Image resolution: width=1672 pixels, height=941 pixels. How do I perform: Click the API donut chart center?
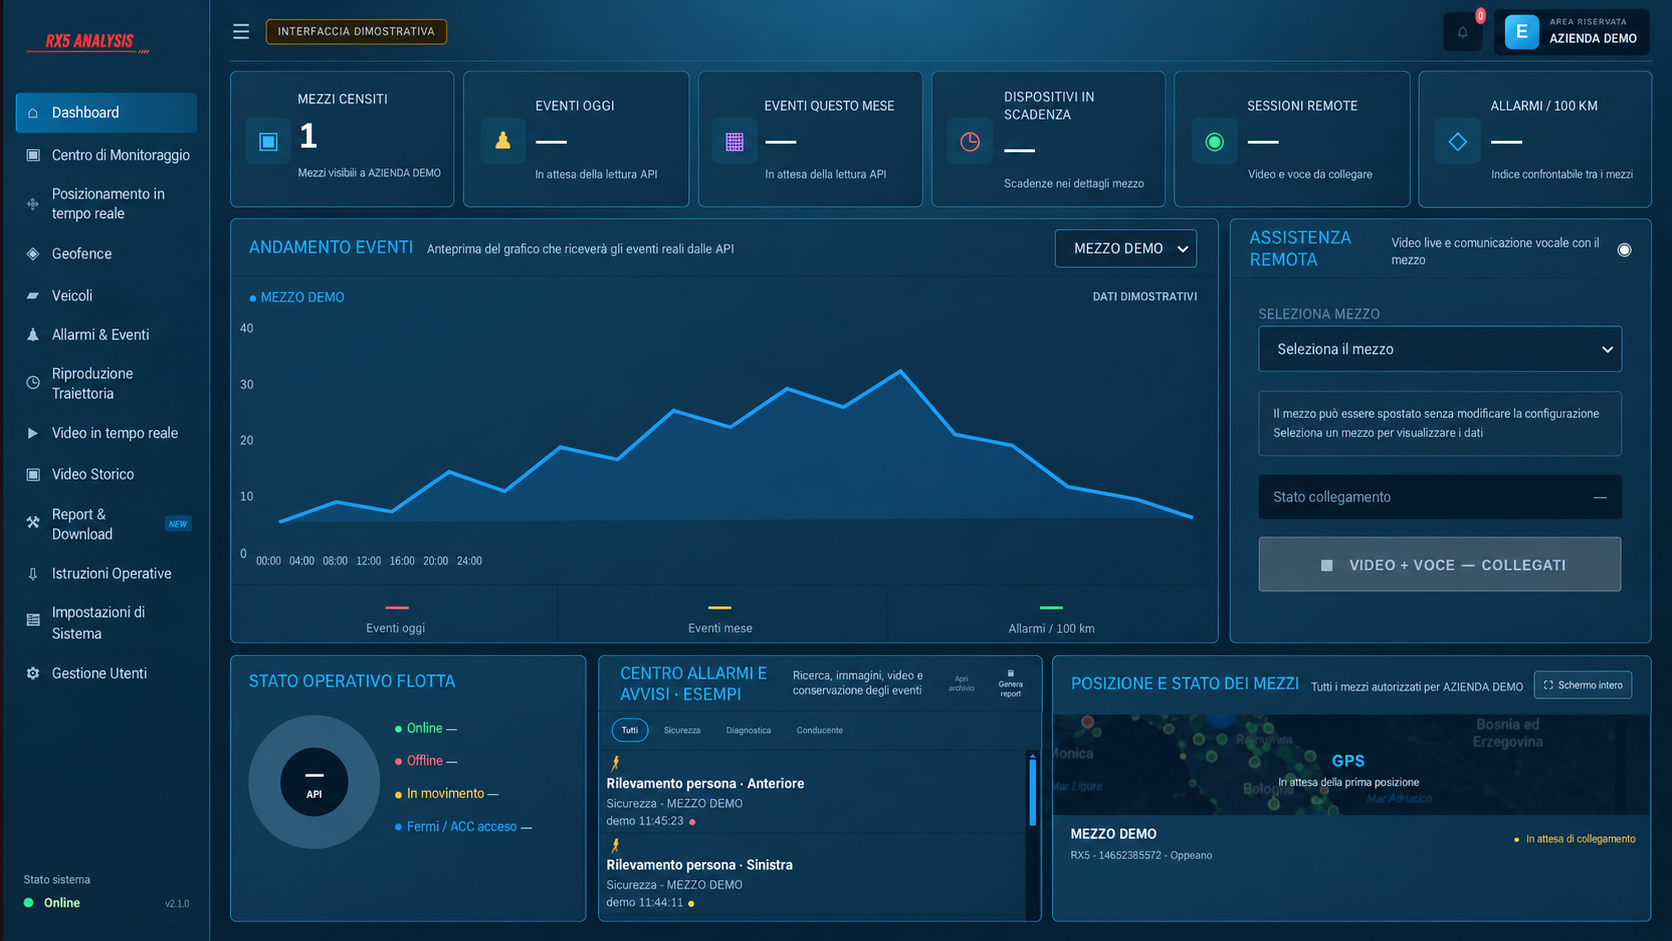(314, 782)
